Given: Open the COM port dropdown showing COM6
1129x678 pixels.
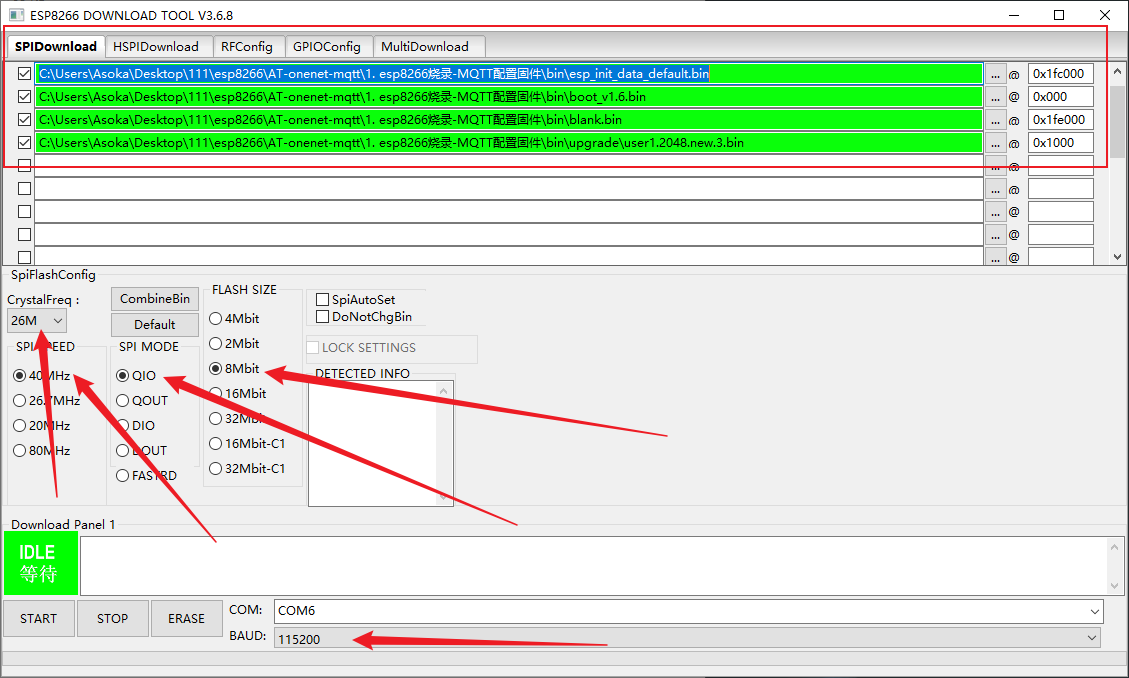Looking at the screenshot, I should pyautogui.click(x=688, y=611).
